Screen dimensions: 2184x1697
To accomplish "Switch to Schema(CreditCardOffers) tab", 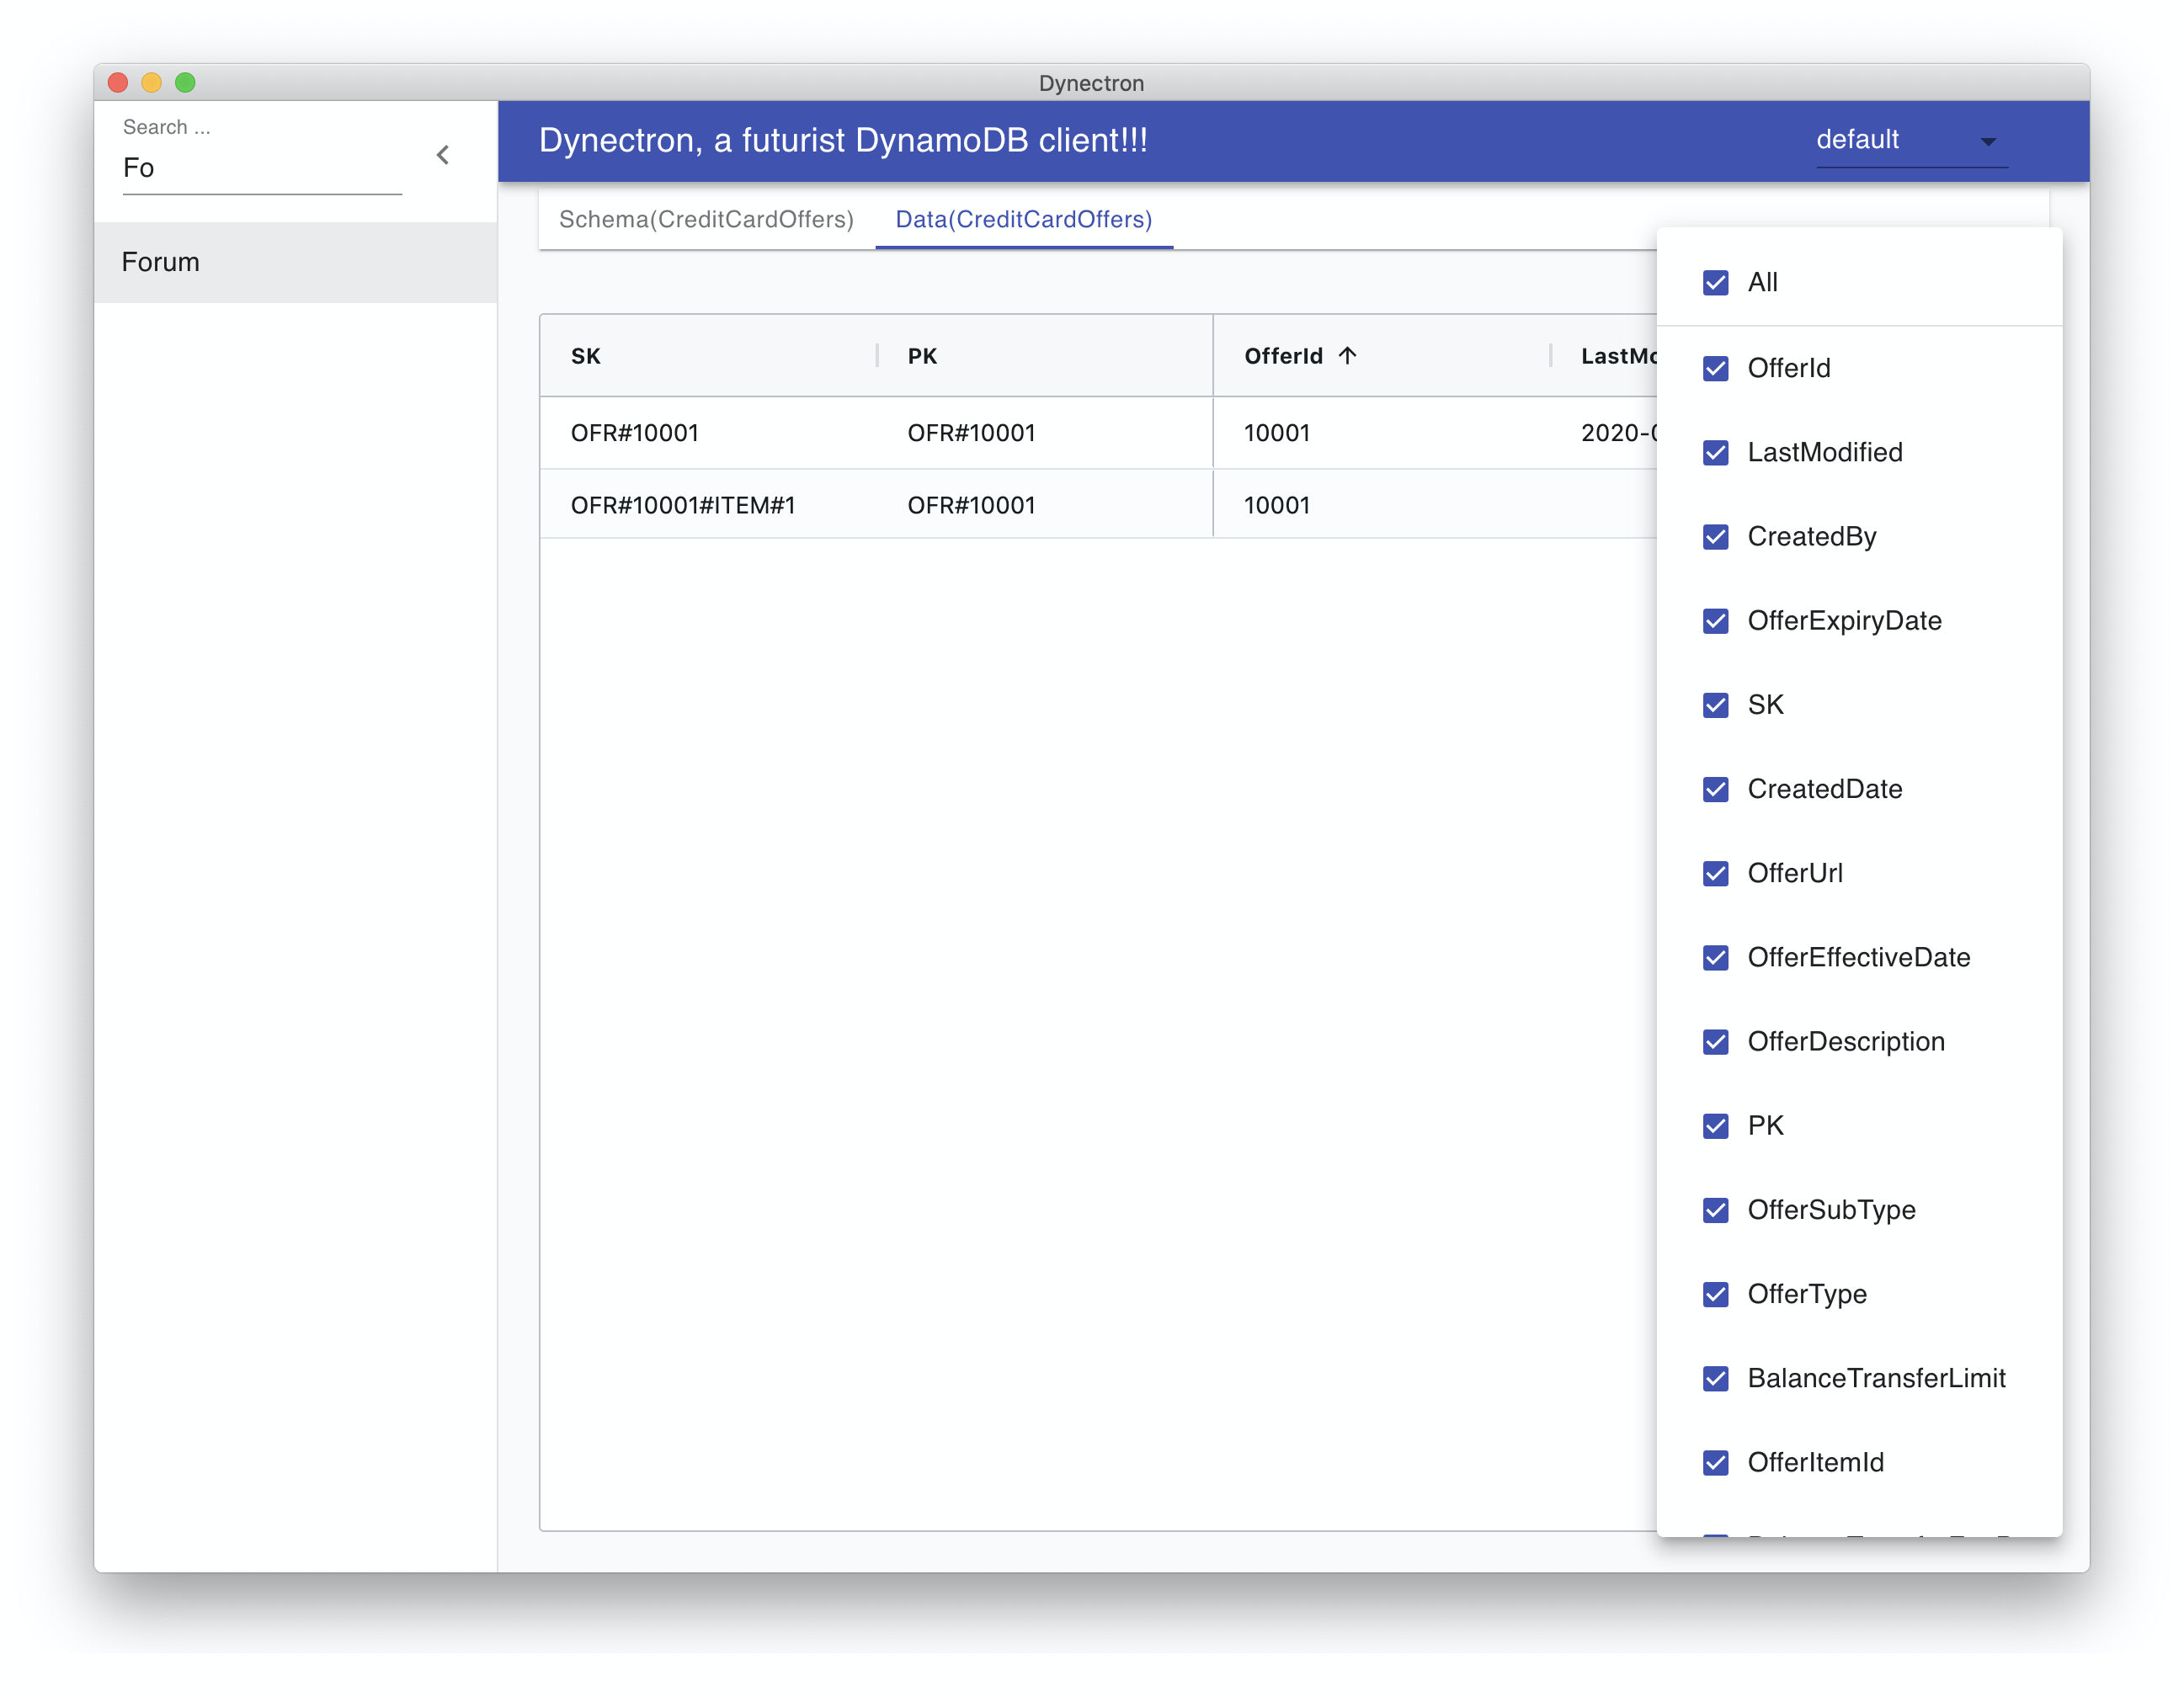I will [706, 219].
